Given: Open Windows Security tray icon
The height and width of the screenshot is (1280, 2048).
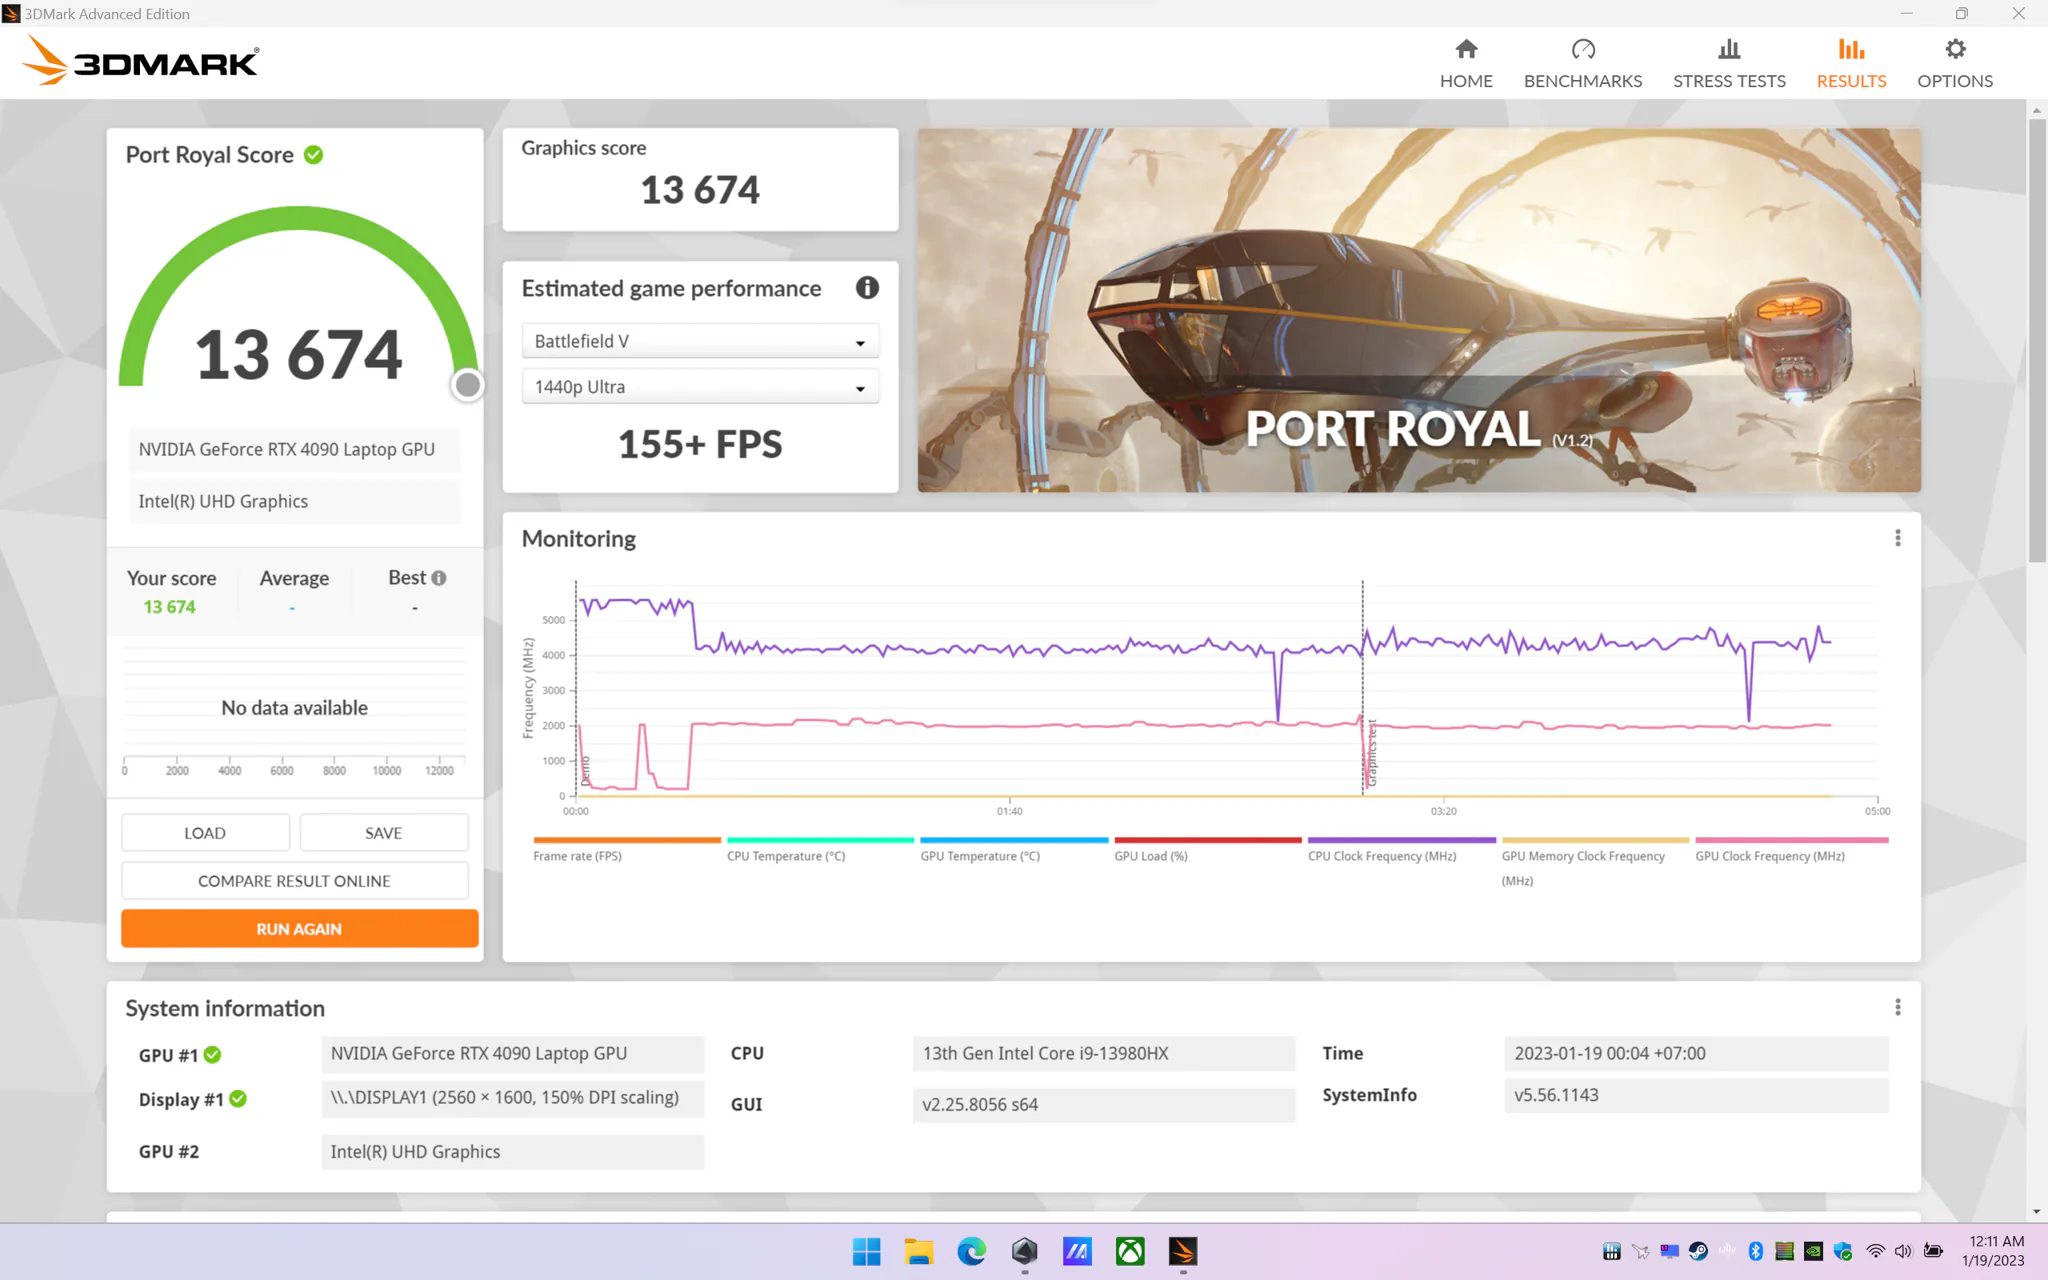Looking at the screenshot, I should coord(1842,1251).
